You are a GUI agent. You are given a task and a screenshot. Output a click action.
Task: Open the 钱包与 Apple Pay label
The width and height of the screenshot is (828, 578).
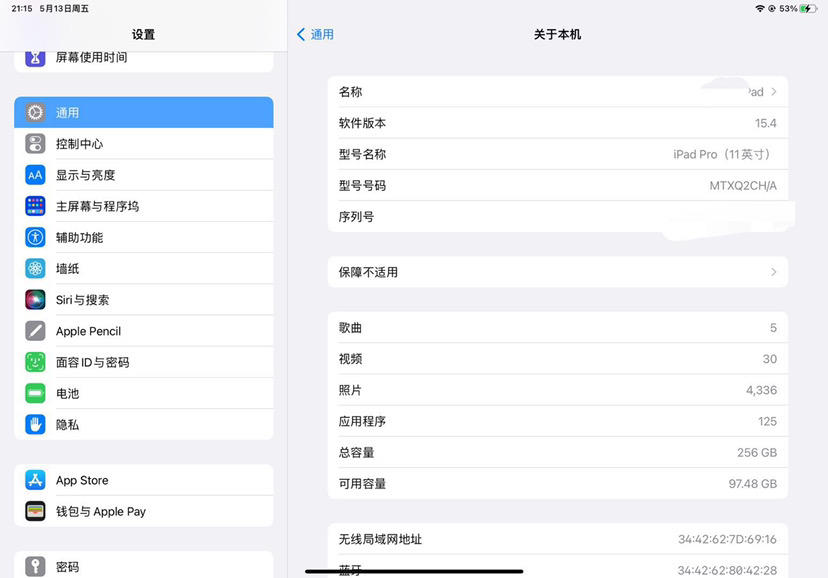coord(101,511)
